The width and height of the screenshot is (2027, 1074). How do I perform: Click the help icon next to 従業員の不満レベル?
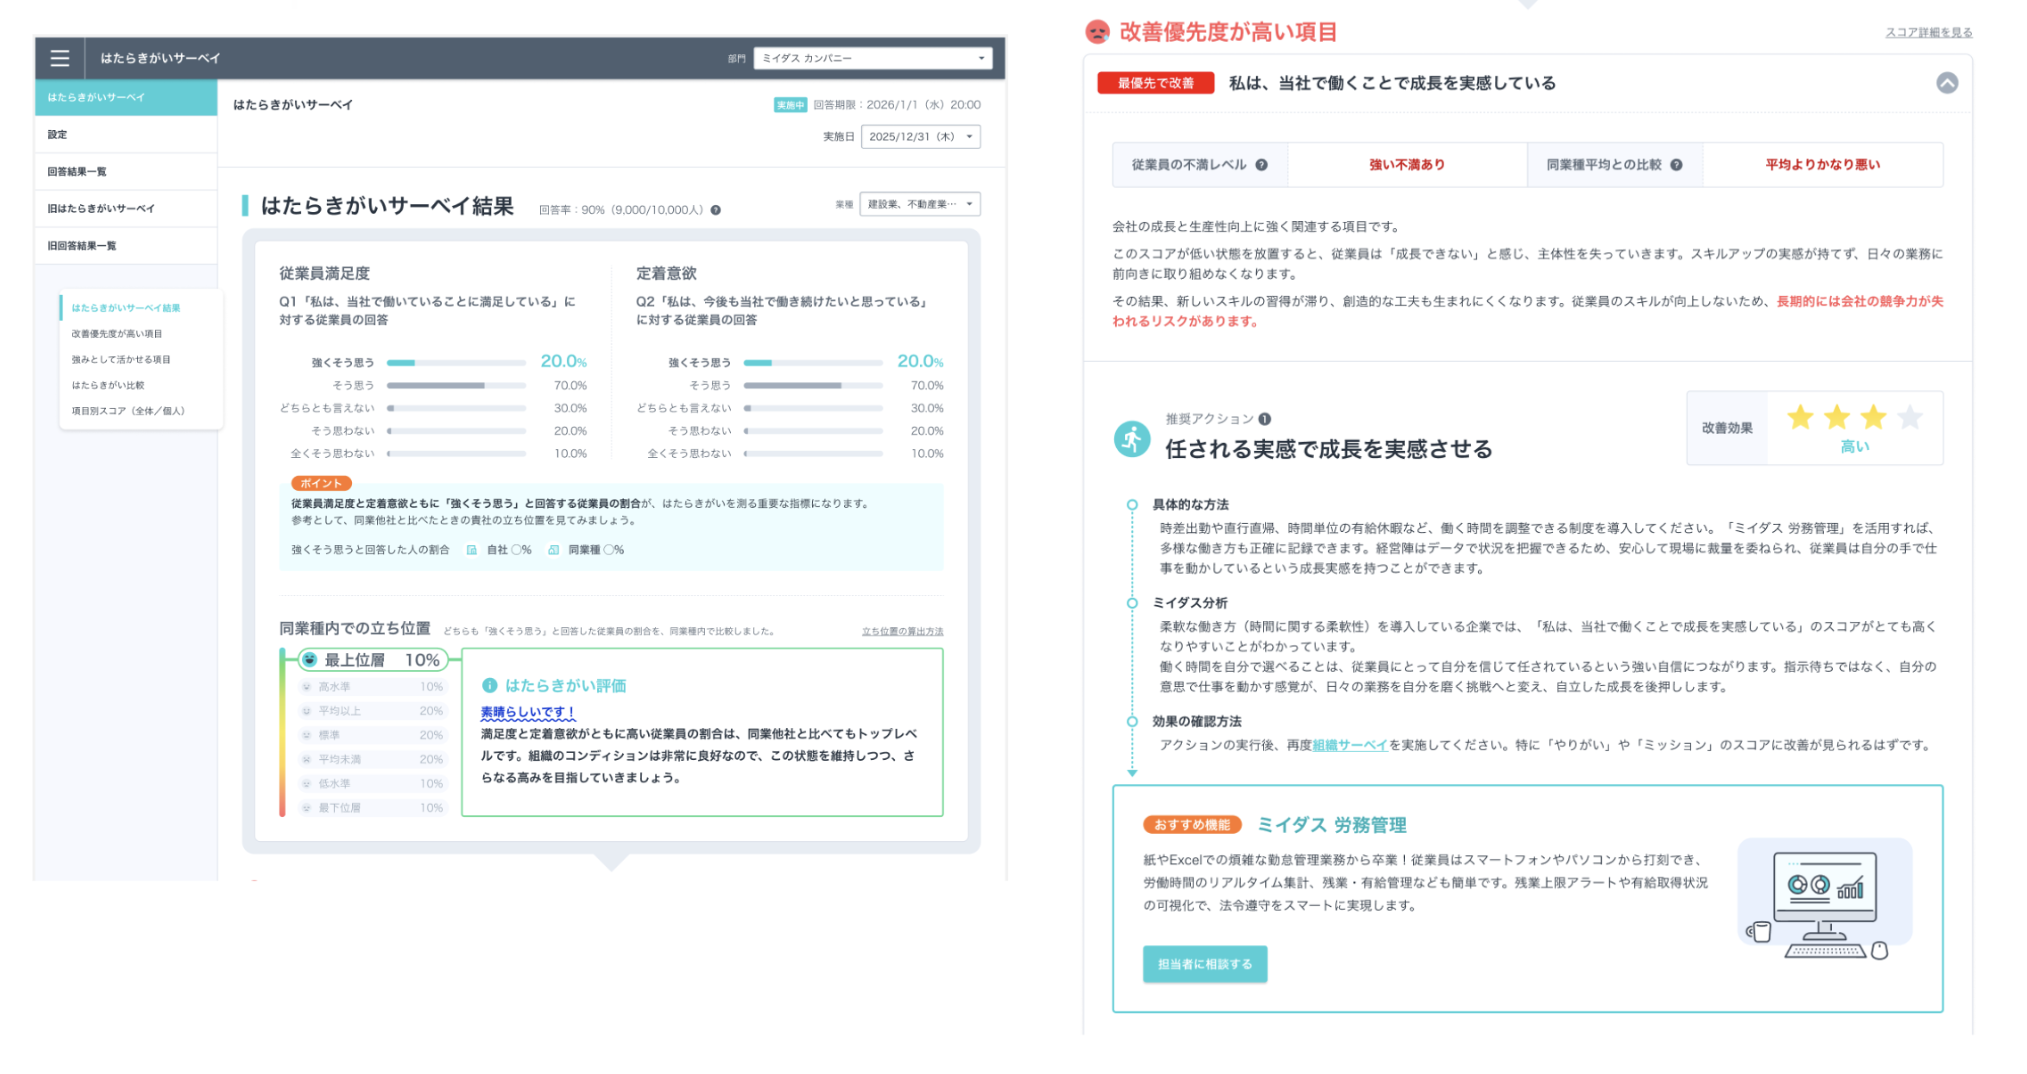tap(1262, 165)
